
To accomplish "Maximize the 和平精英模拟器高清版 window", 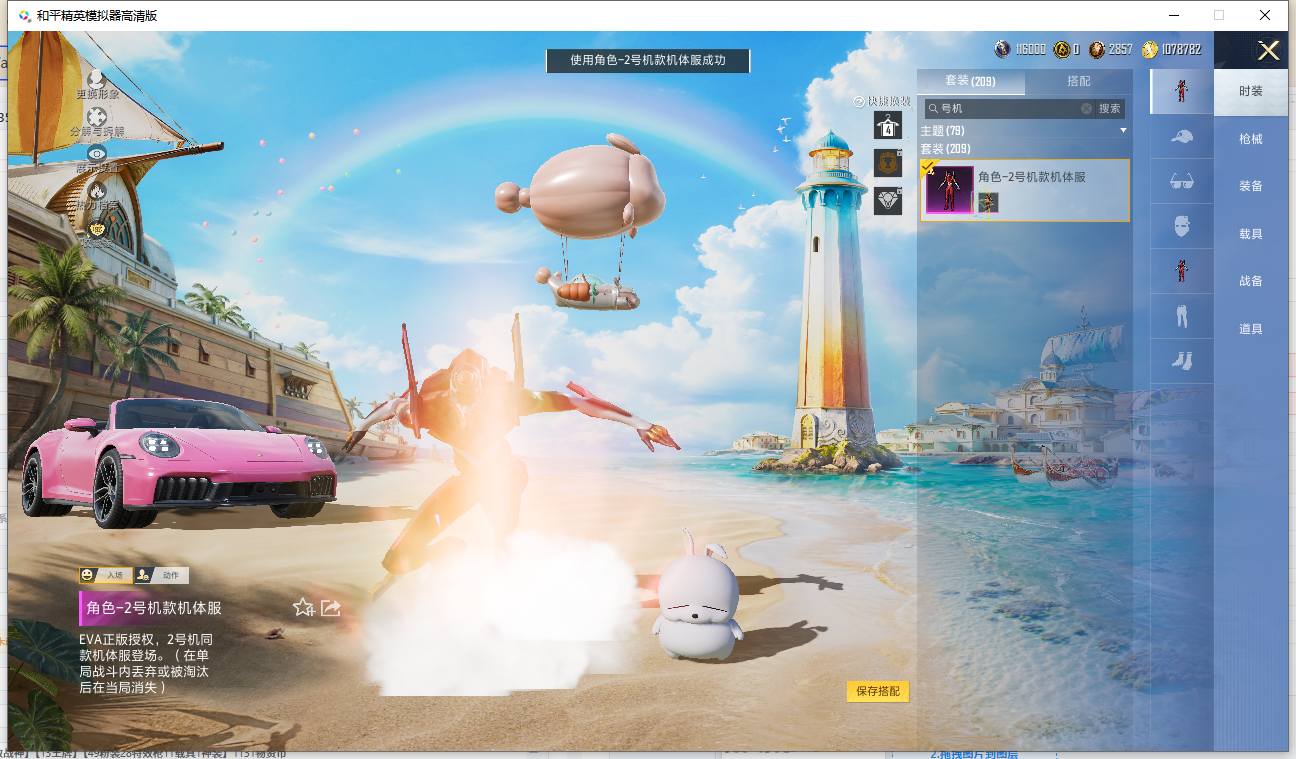I will [1219, 15].
